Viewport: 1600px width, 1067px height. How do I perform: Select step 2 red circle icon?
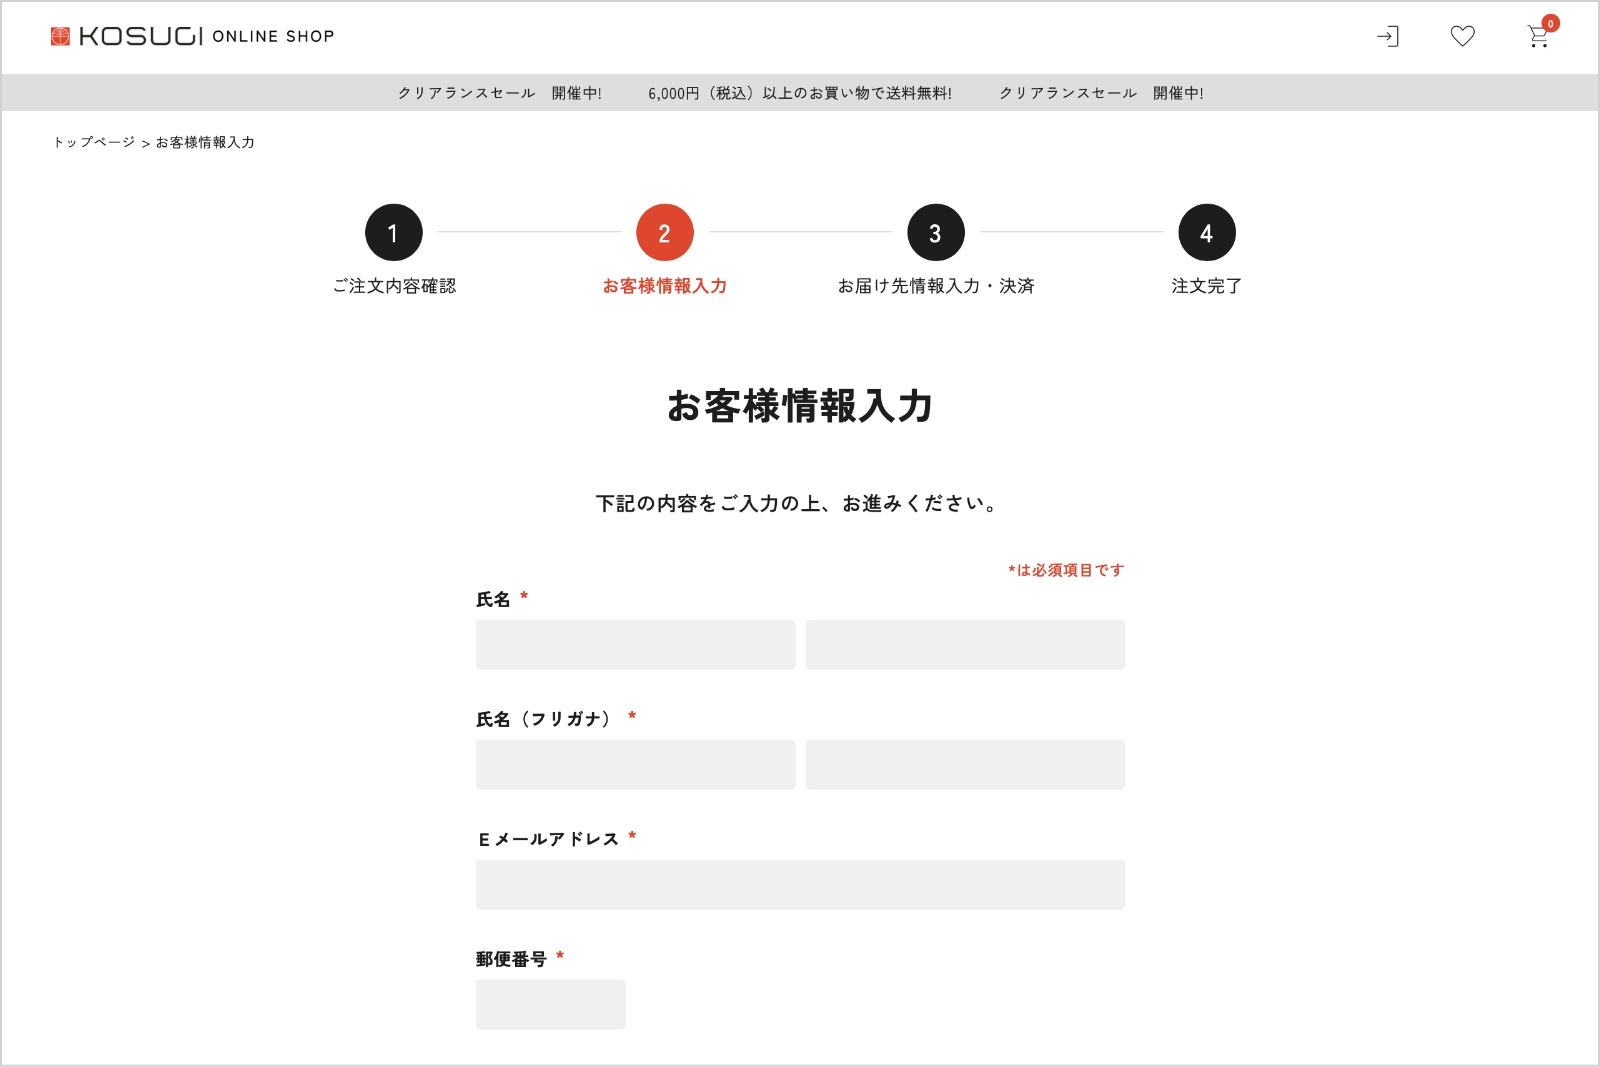click(x=664, y=233)
